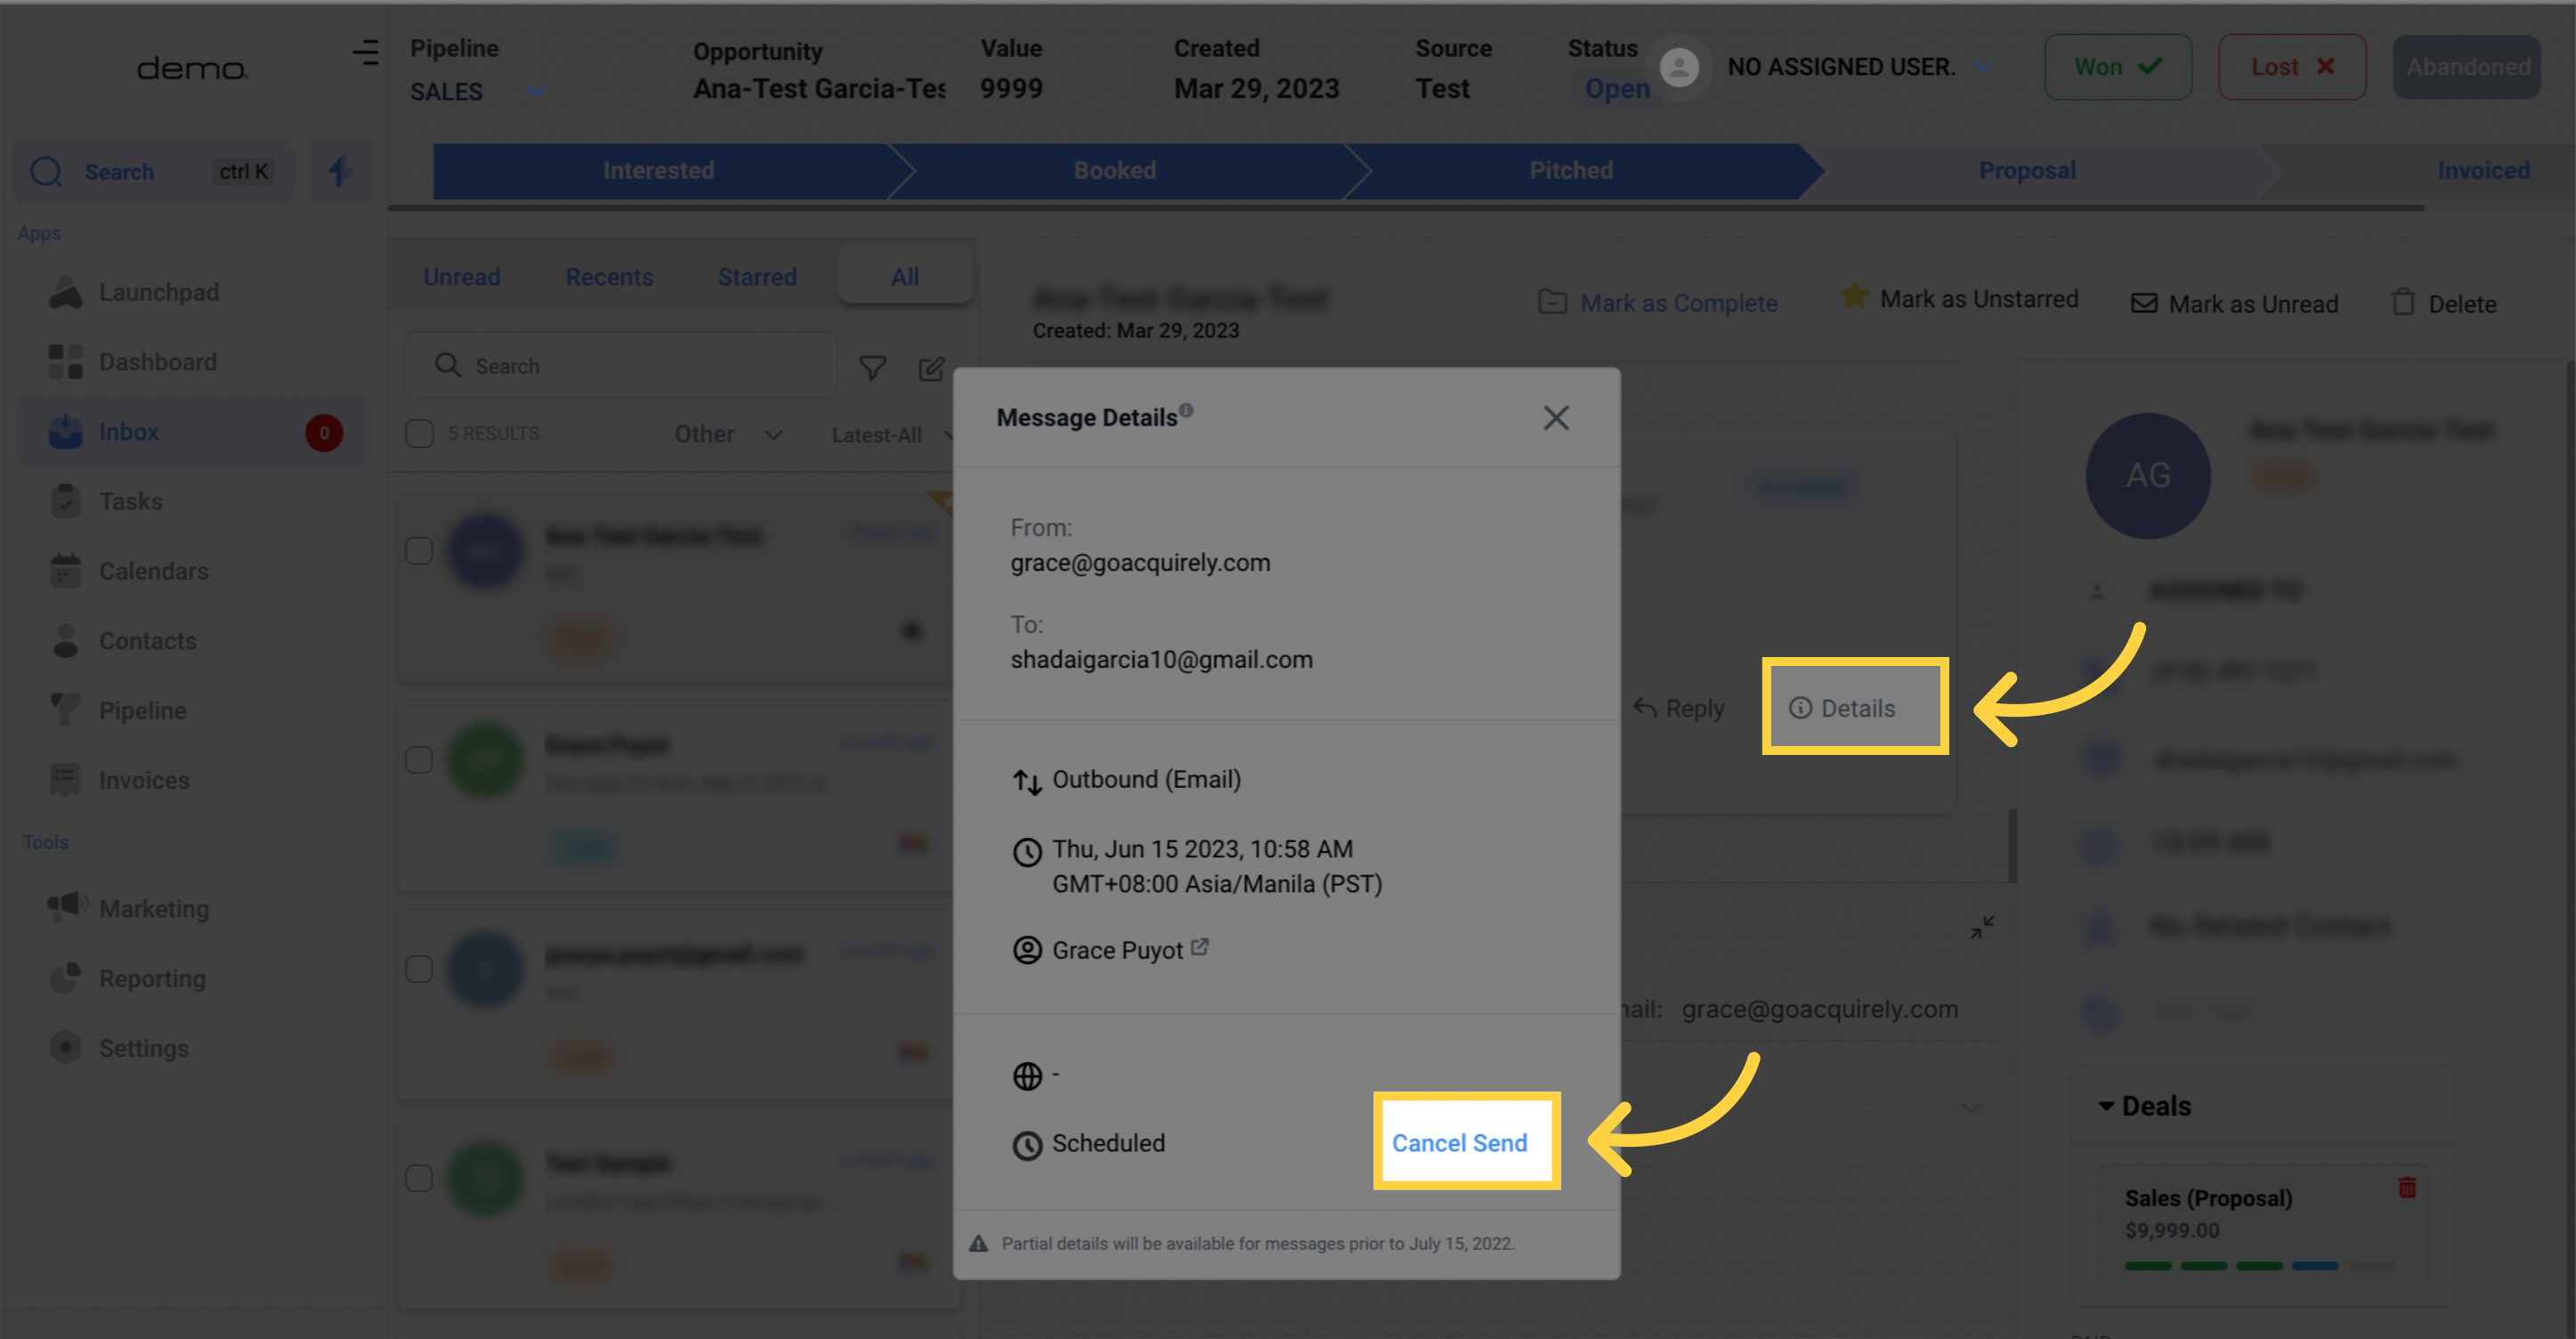Go to Inbox in the sidebar
The image size is (2576, 1339).
pyautogui.click(x=193, y=432)
